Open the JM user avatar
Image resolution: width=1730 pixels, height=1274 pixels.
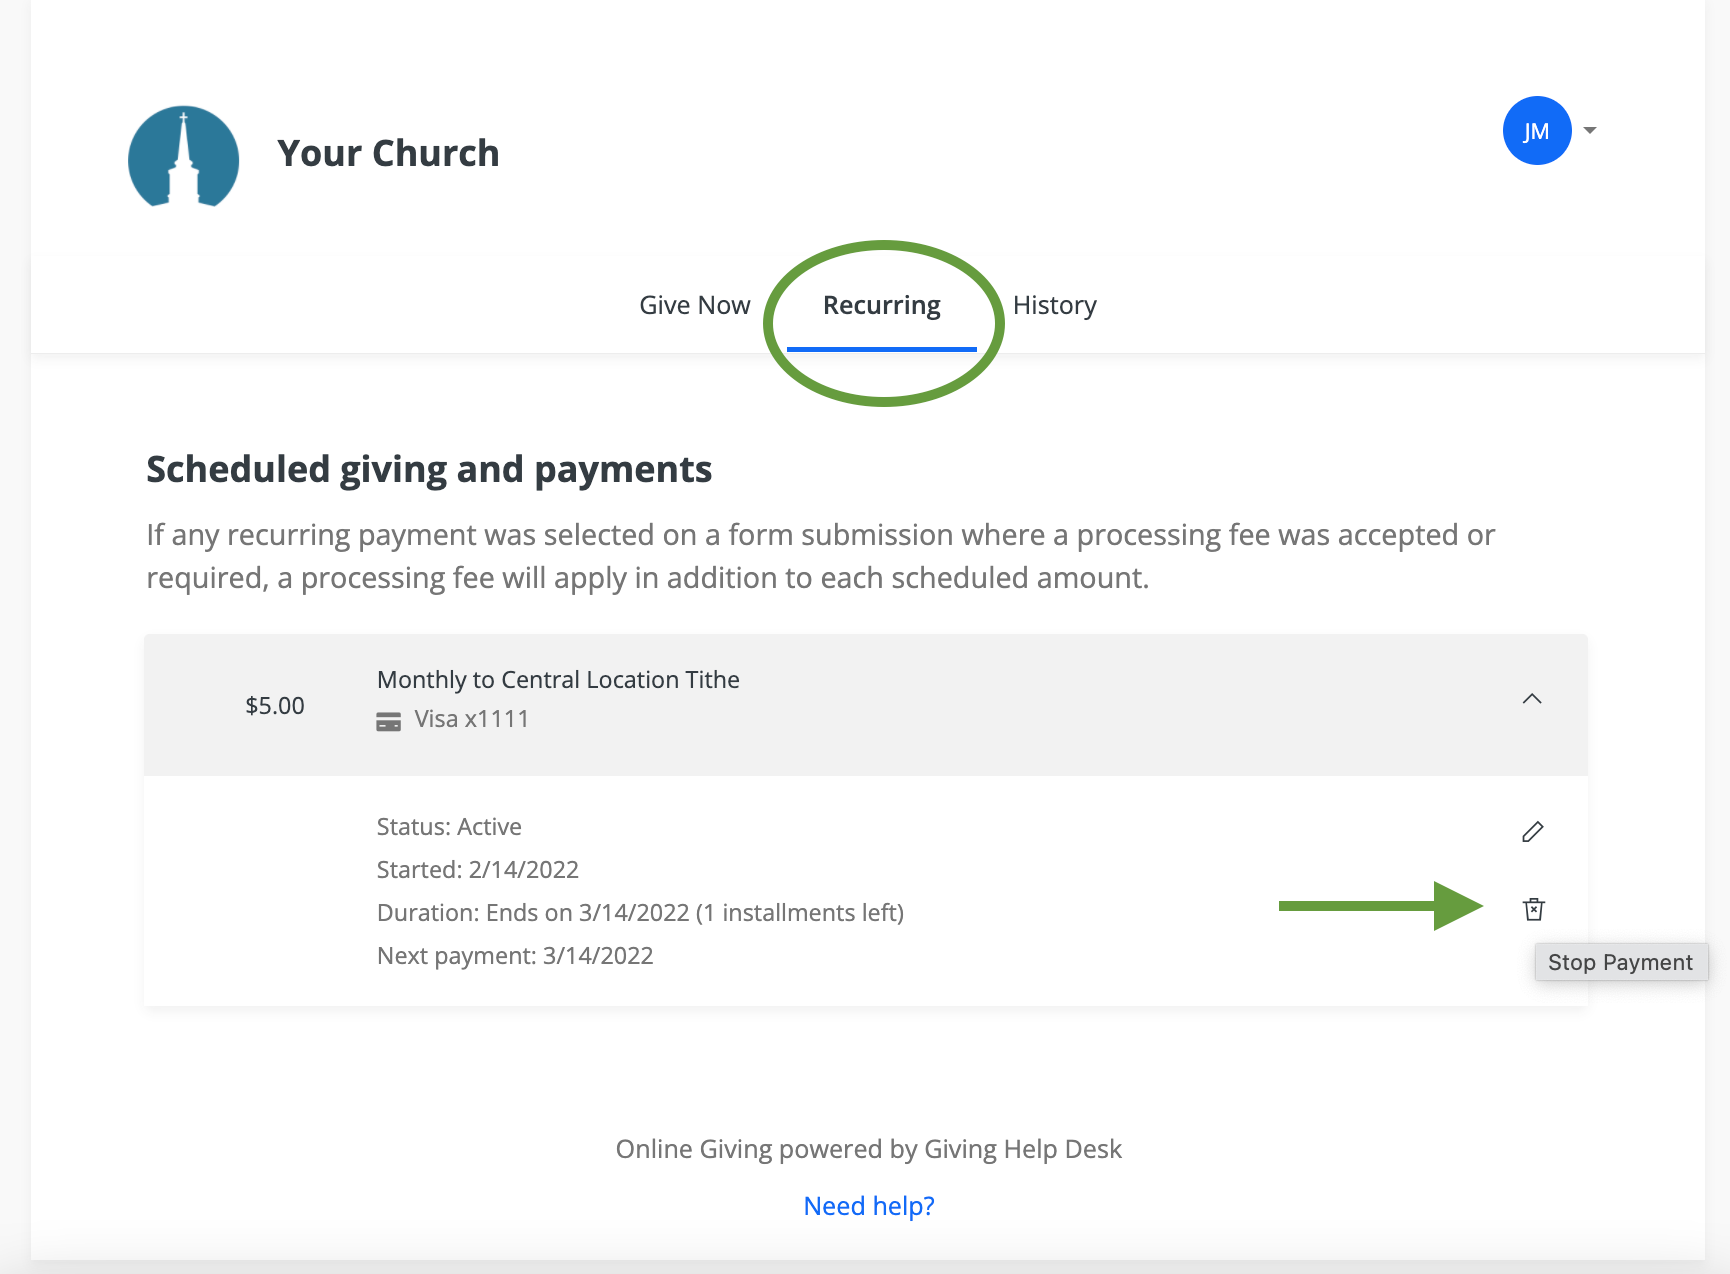point(1536,131)
